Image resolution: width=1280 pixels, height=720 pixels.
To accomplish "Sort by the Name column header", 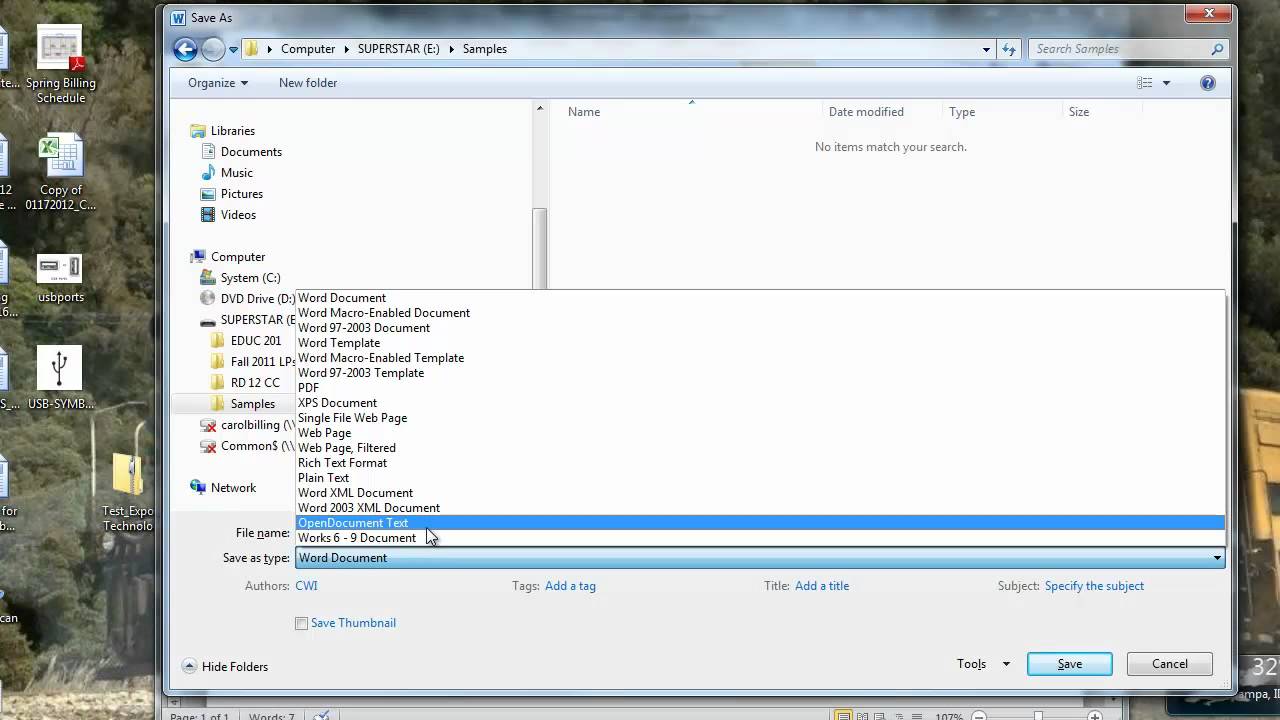I will coord(584,112).
